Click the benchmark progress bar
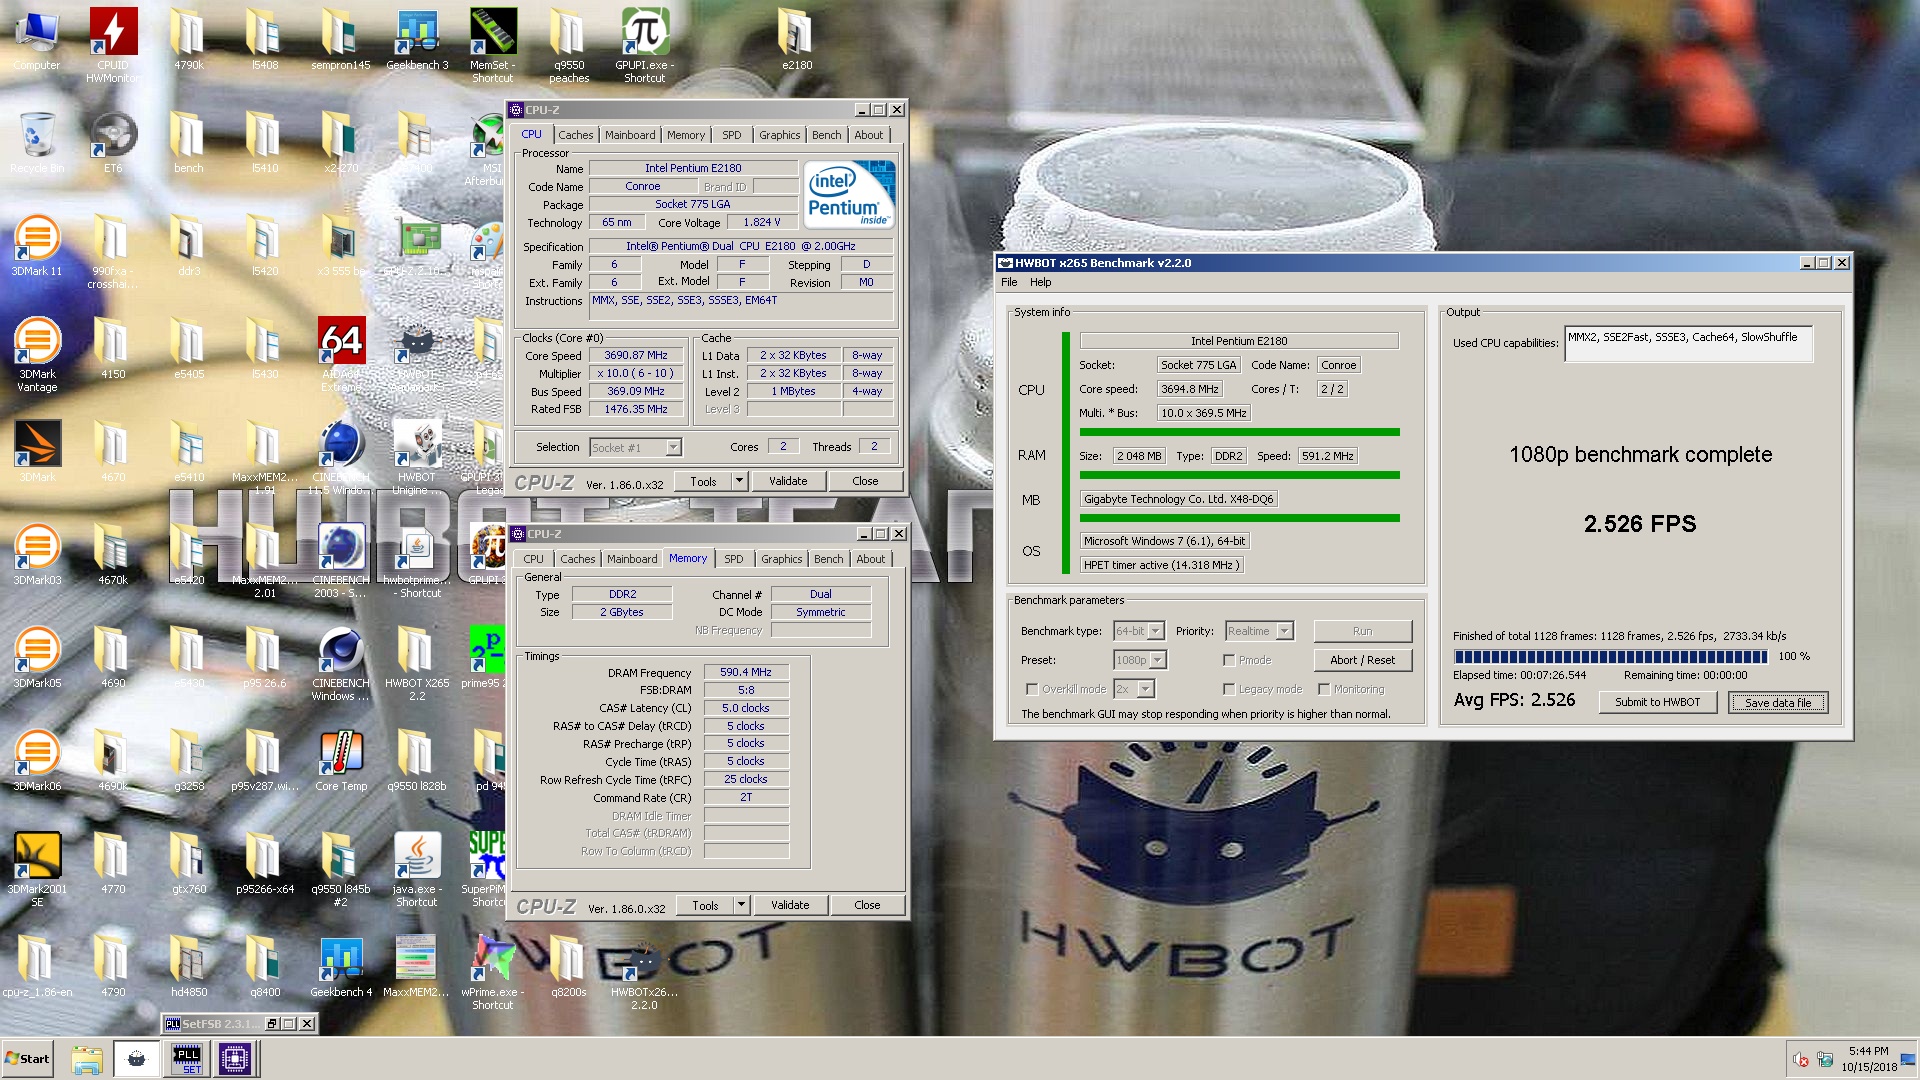The width and height of the screenshot is (1920, 1080). point(1610,657)
